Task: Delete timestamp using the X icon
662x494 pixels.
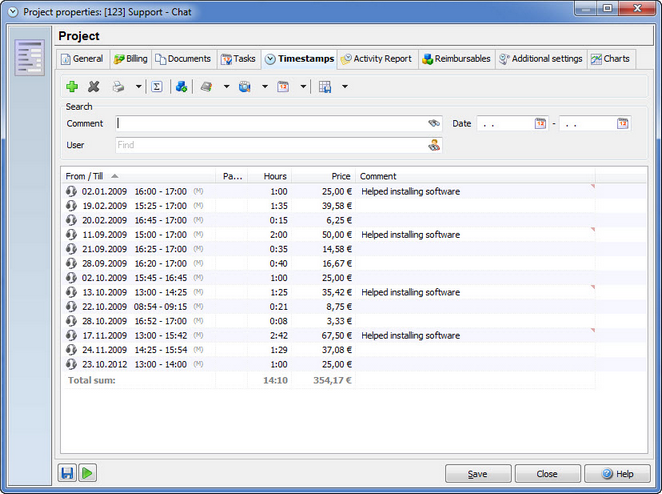Action: point(93,87)
